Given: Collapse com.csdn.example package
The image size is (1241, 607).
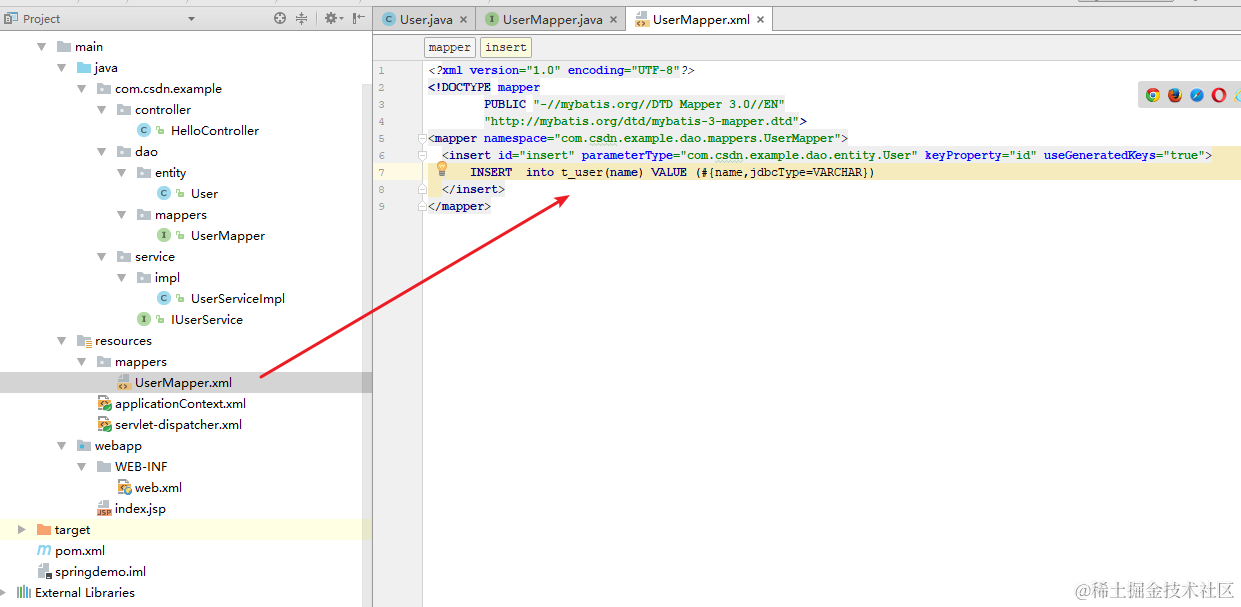Looking at the screenshot, I should click(82, 88).
